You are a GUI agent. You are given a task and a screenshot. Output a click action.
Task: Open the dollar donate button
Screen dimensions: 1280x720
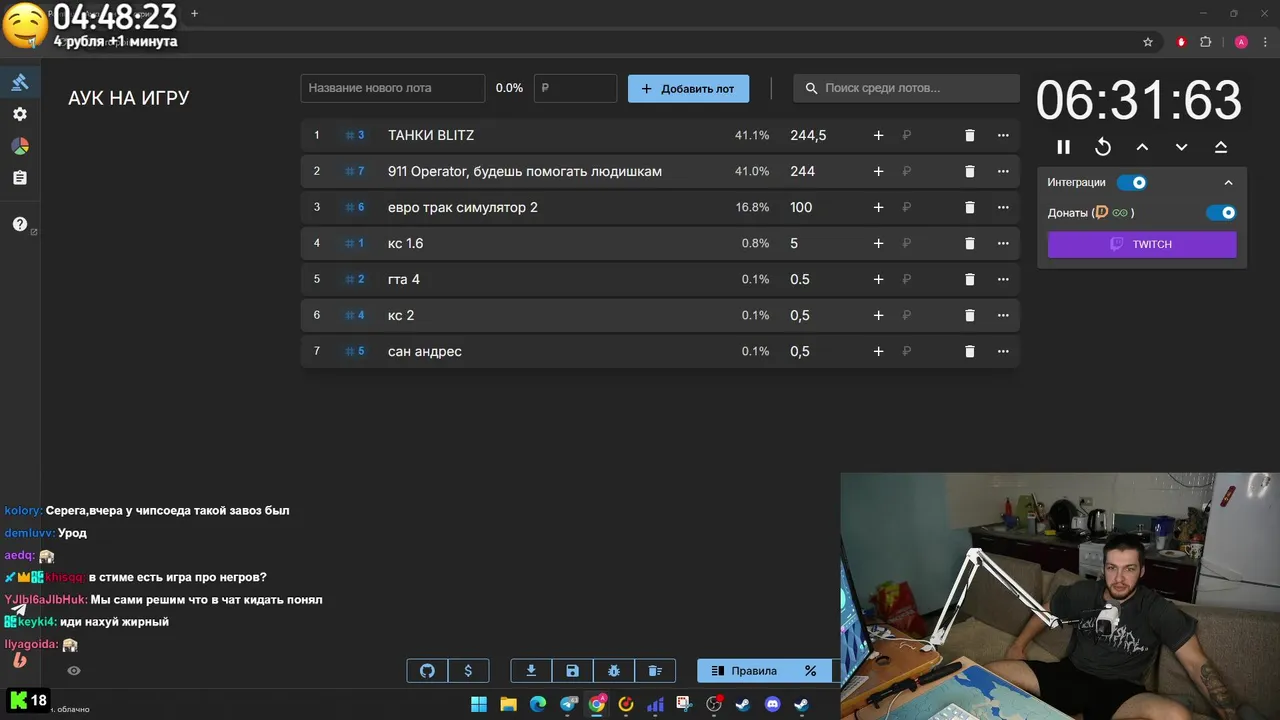468,671
